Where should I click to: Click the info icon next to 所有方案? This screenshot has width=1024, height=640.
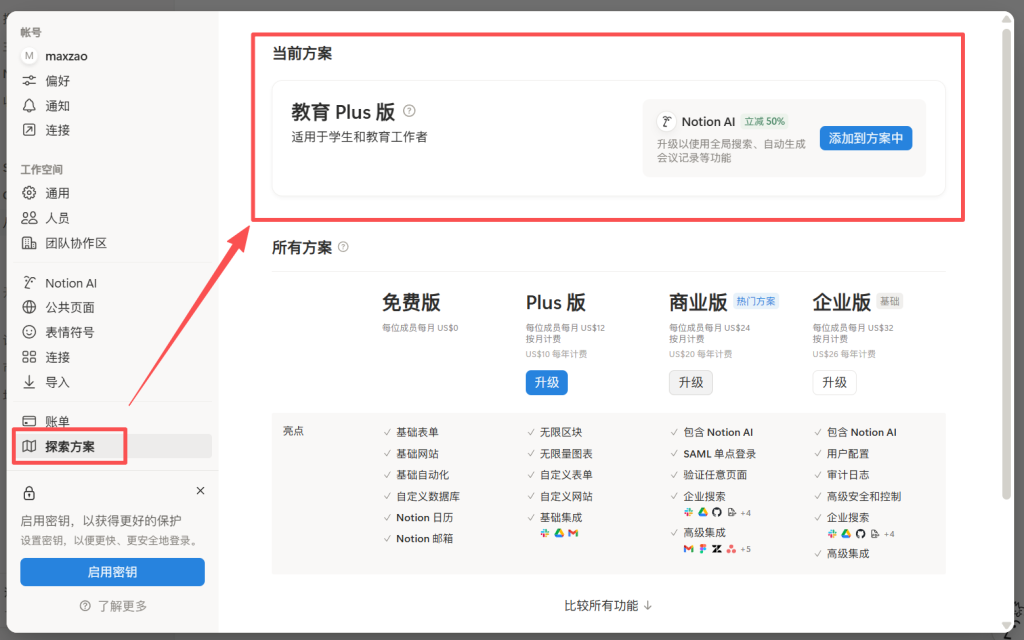click(x=343, y=247)
